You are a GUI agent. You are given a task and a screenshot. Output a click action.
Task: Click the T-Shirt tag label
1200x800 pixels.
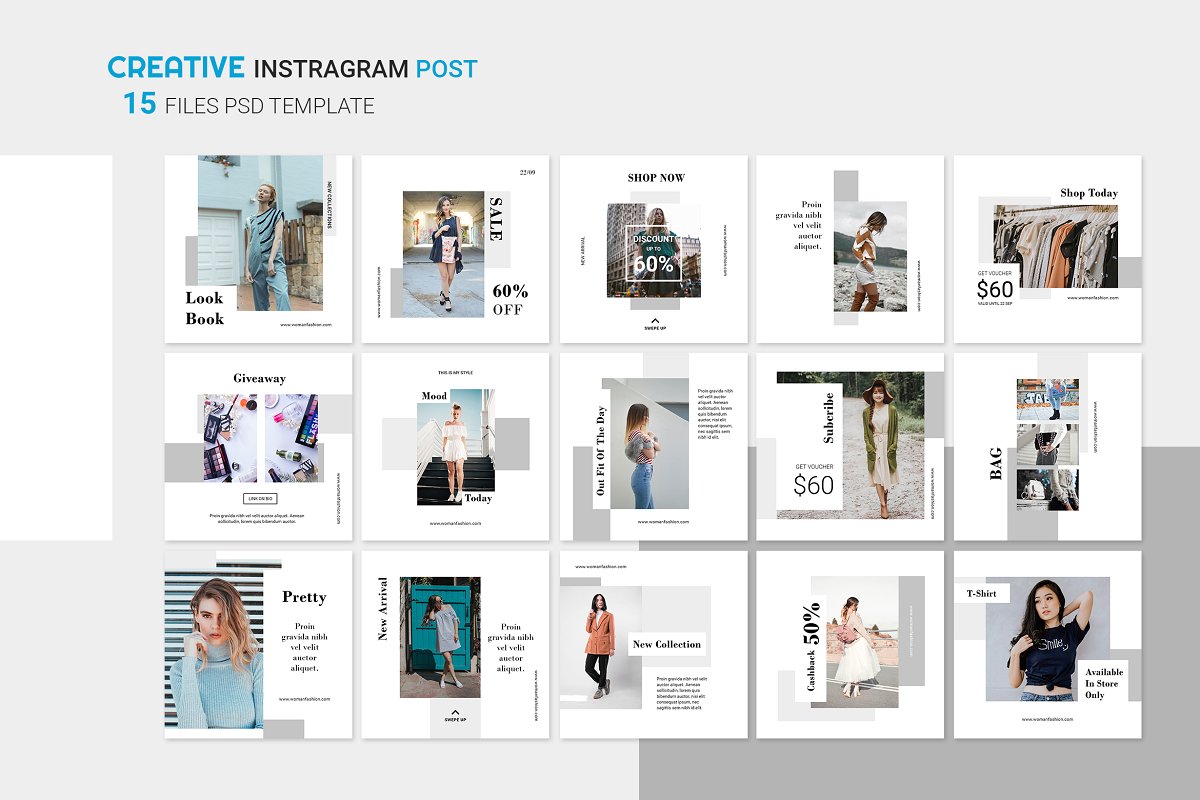pyautogui.click(x=981, y=593)
